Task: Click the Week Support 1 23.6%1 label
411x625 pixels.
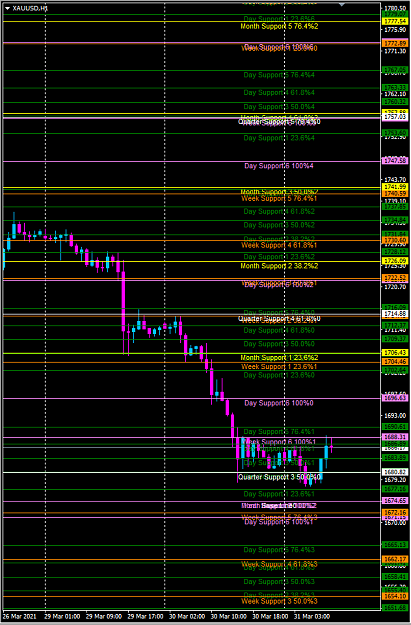Action: (279, 366)
